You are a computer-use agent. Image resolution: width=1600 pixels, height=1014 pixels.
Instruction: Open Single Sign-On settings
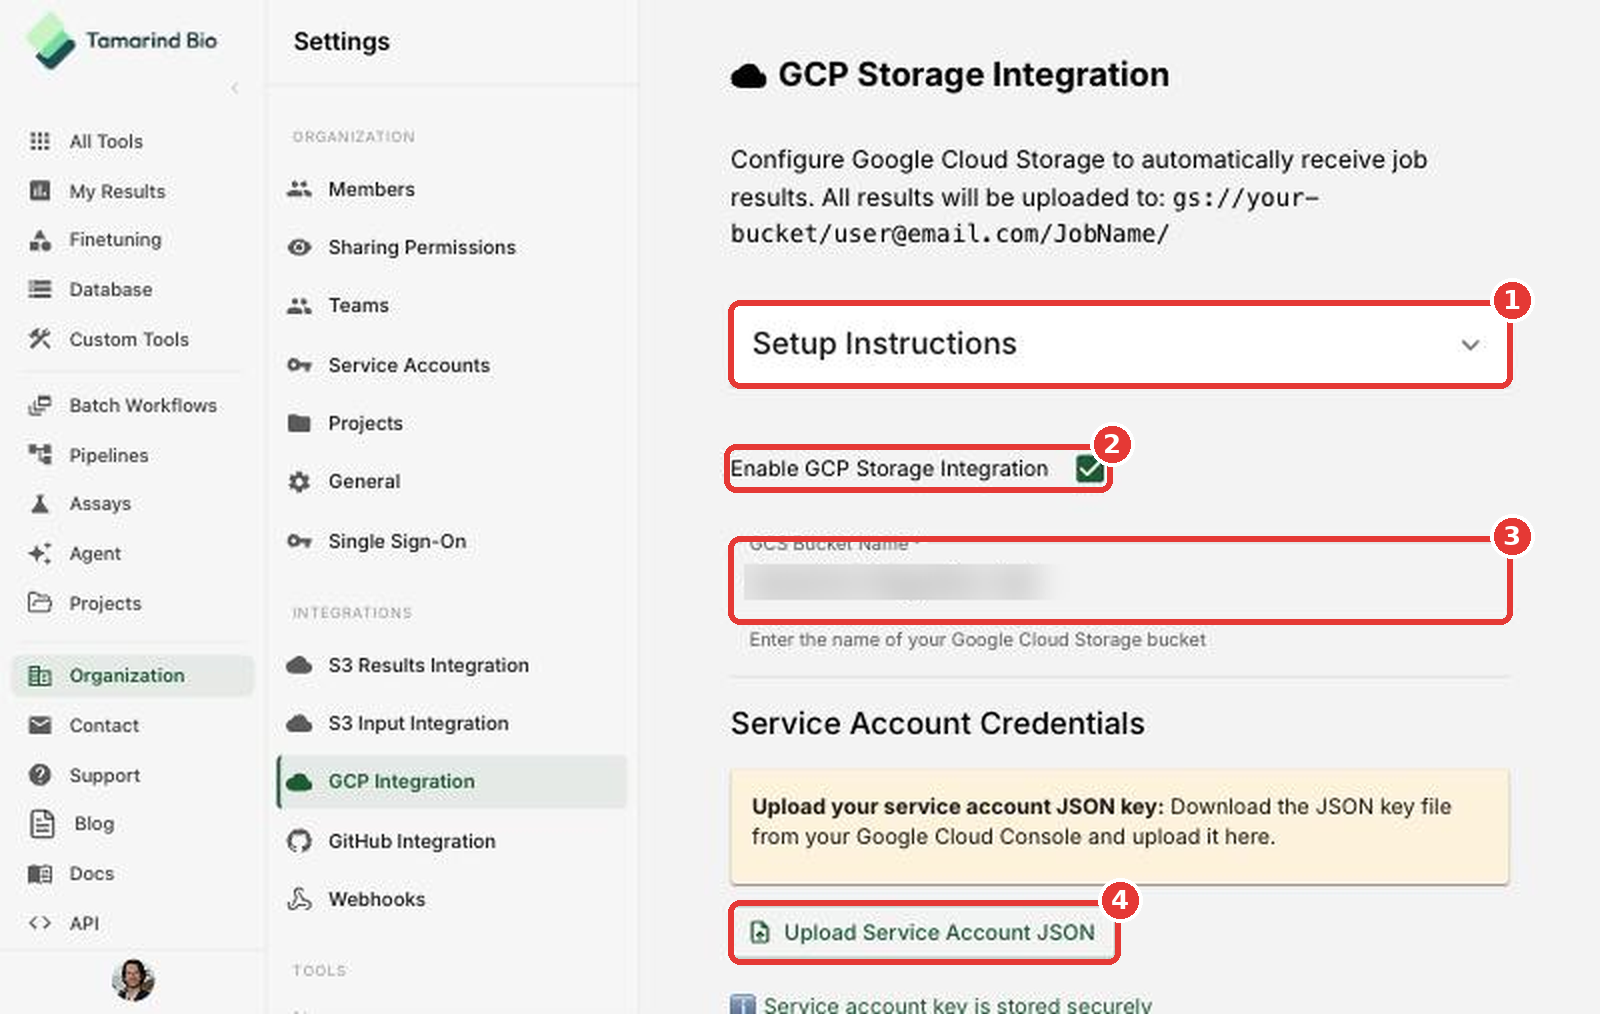450,541
